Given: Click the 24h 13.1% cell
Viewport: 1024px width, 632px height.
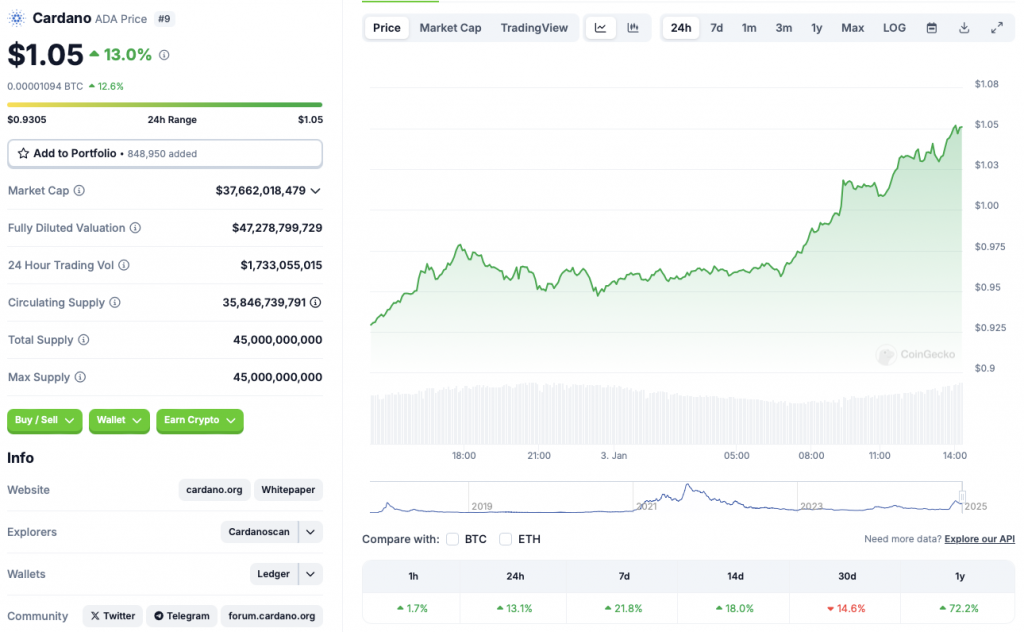Looking at the screenshot, I should pyautogui.click(x=514, y=608).
